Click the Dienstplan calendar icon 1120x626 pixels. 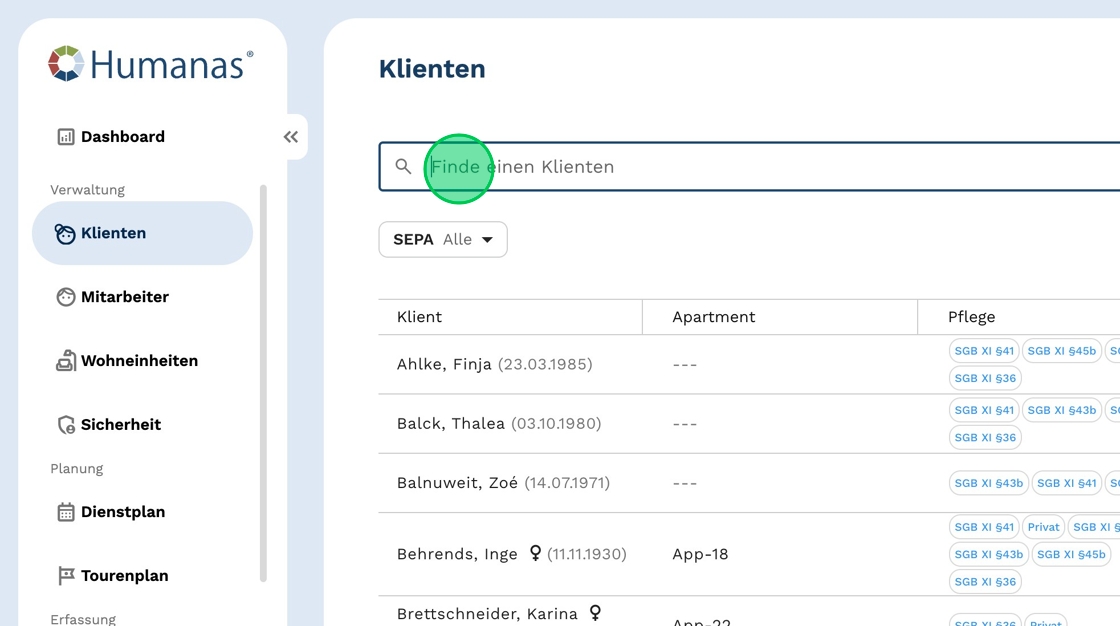click(66, 512)
